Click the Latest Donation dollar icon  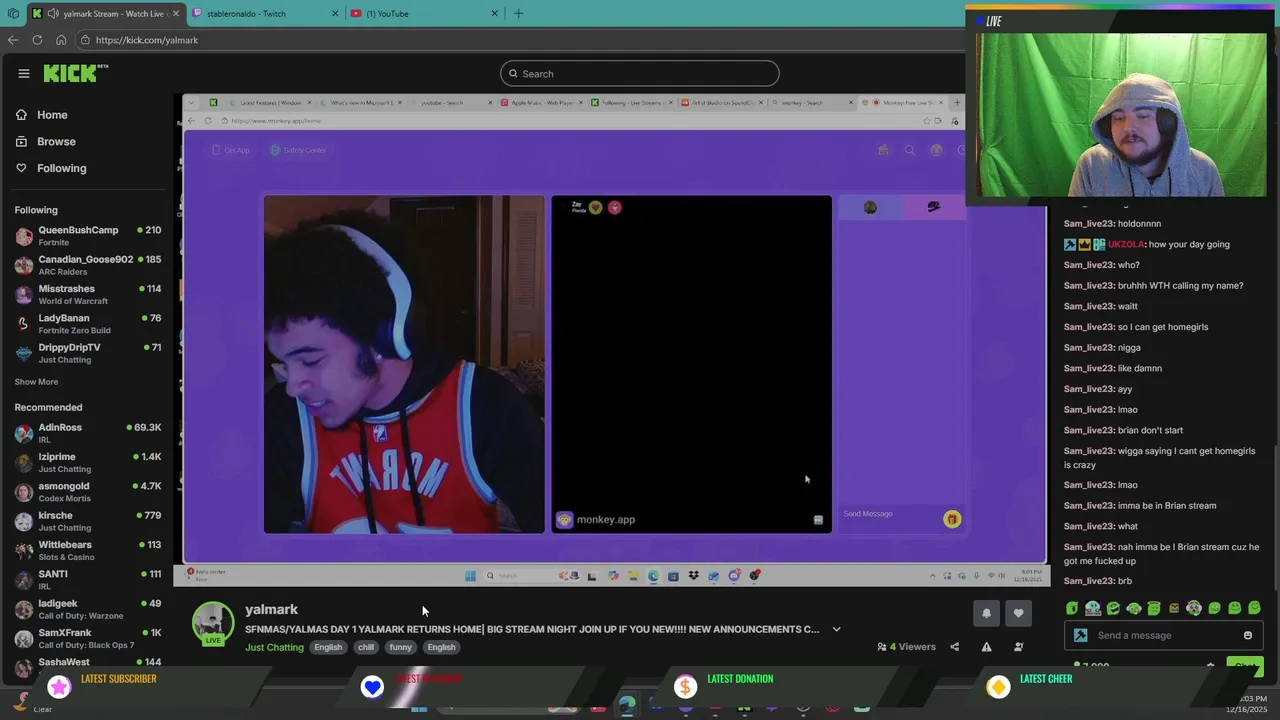click(x=685, y=686)
